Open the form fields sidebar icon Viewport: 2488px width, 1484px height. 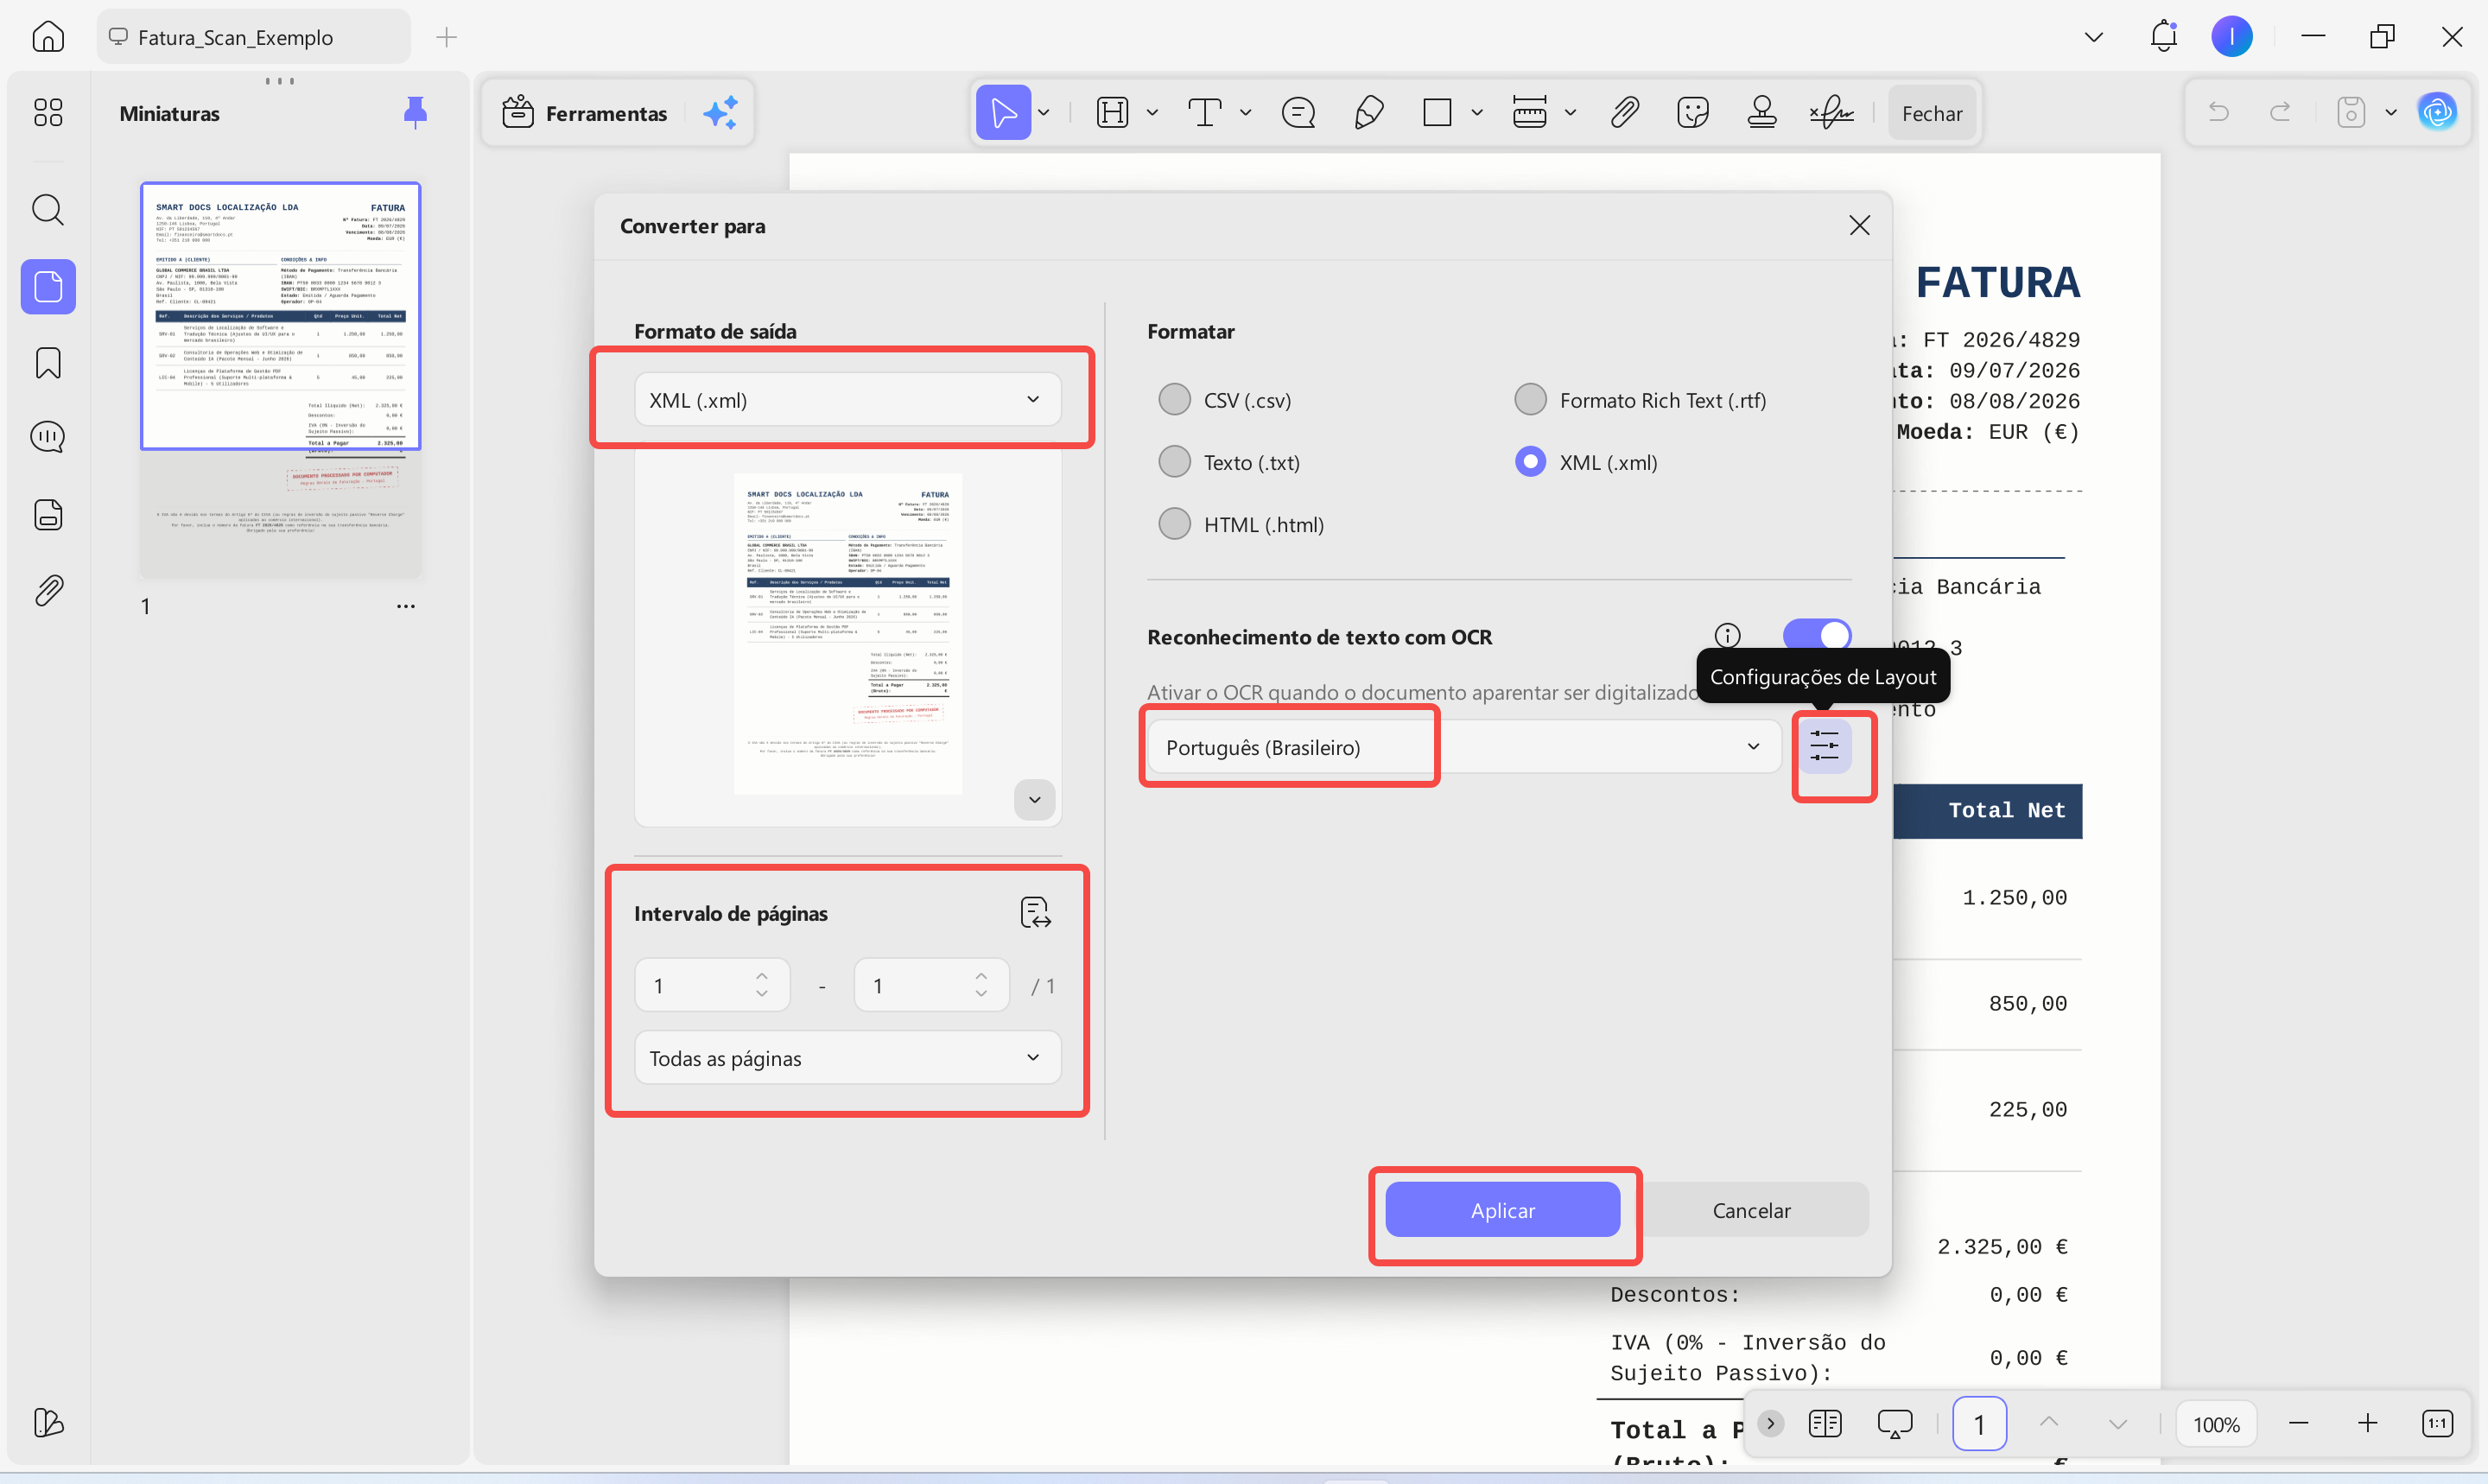point(48,514)
